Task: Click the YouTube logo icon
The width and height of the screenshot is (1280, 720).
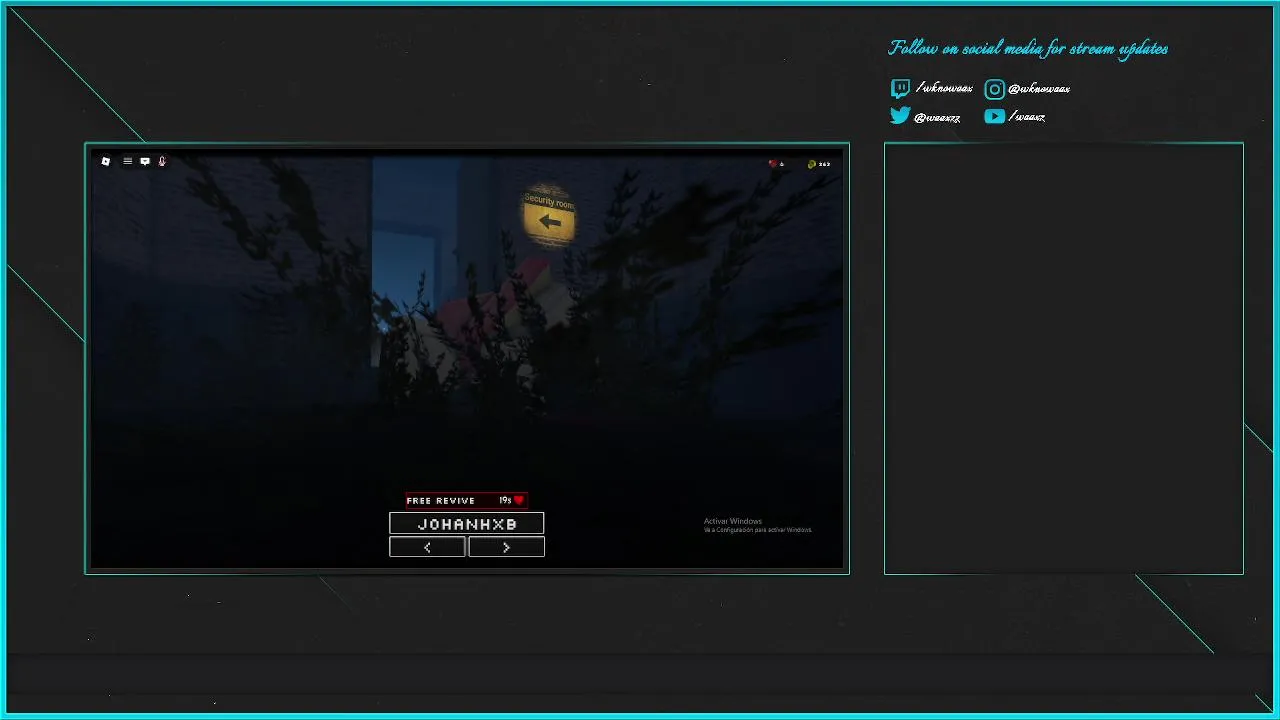Action: (x=994, y=116)
